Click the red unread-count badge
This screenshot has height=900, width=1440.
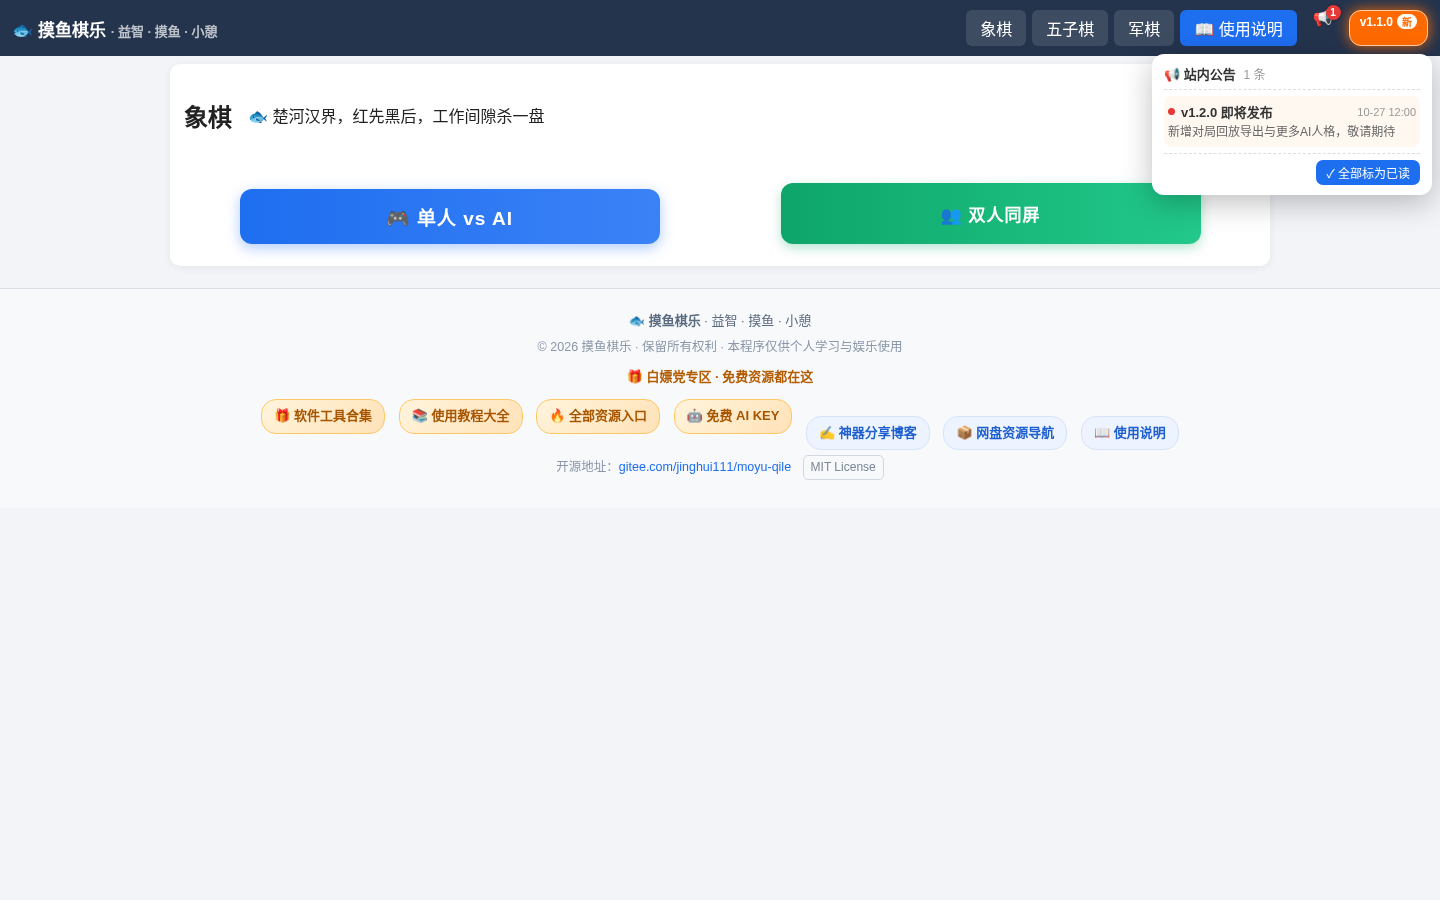click(x=1333, y=12)
